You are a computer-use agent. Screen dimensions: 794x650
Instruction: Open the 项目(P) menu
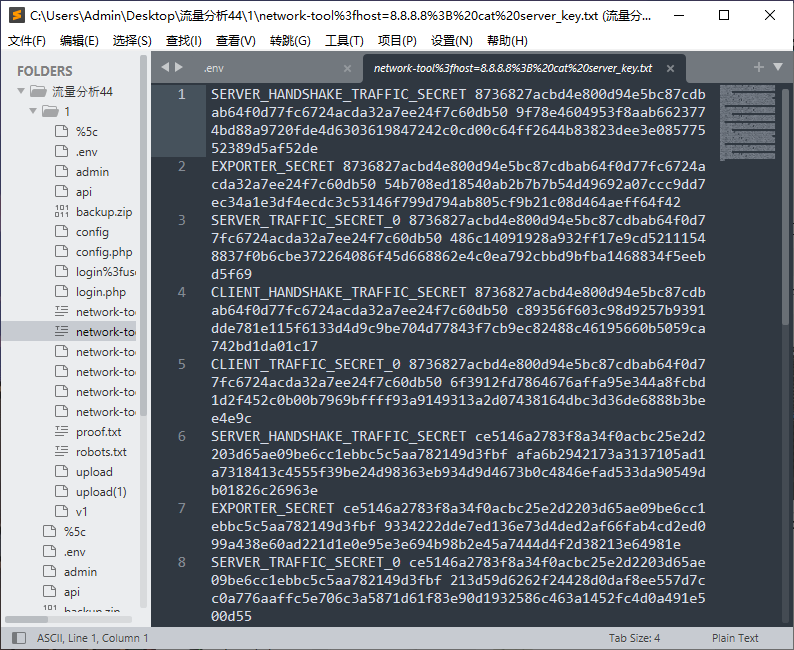click(x=397, y=40)
